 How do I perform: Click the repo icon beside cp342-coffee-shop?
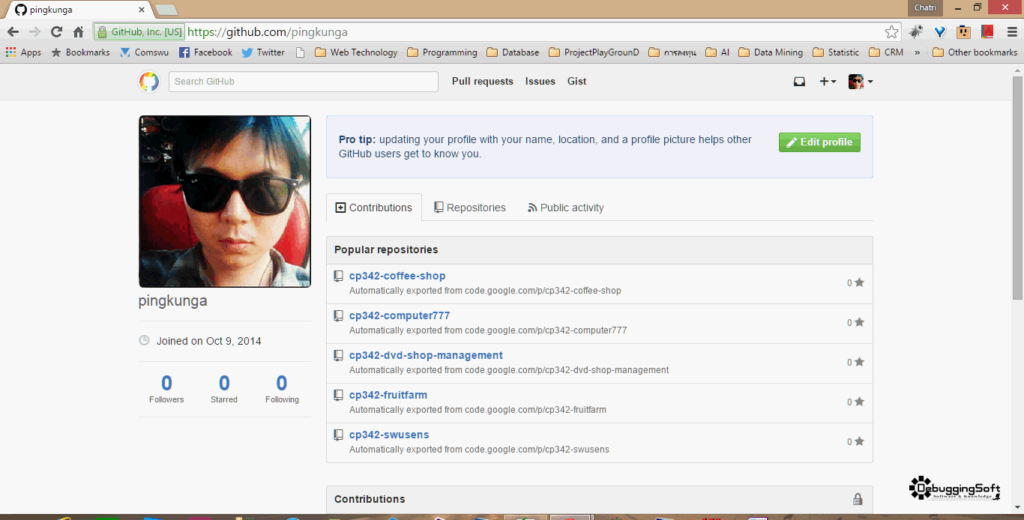point(338,276)
